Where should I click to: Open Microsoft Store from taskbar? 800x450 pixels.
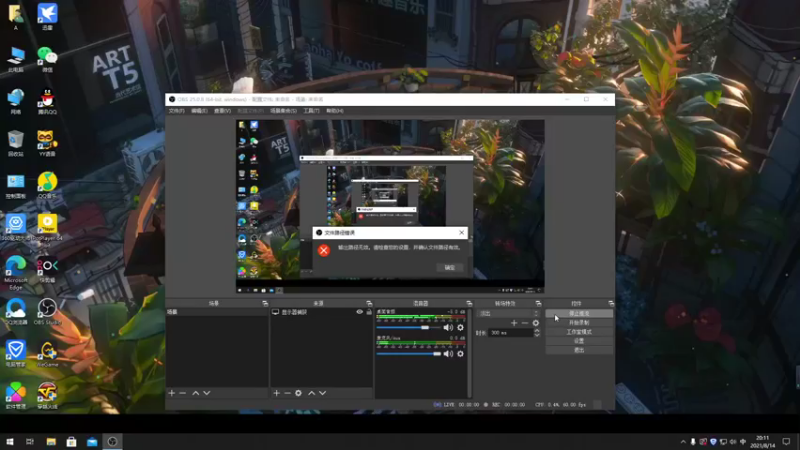click(71, 442)
